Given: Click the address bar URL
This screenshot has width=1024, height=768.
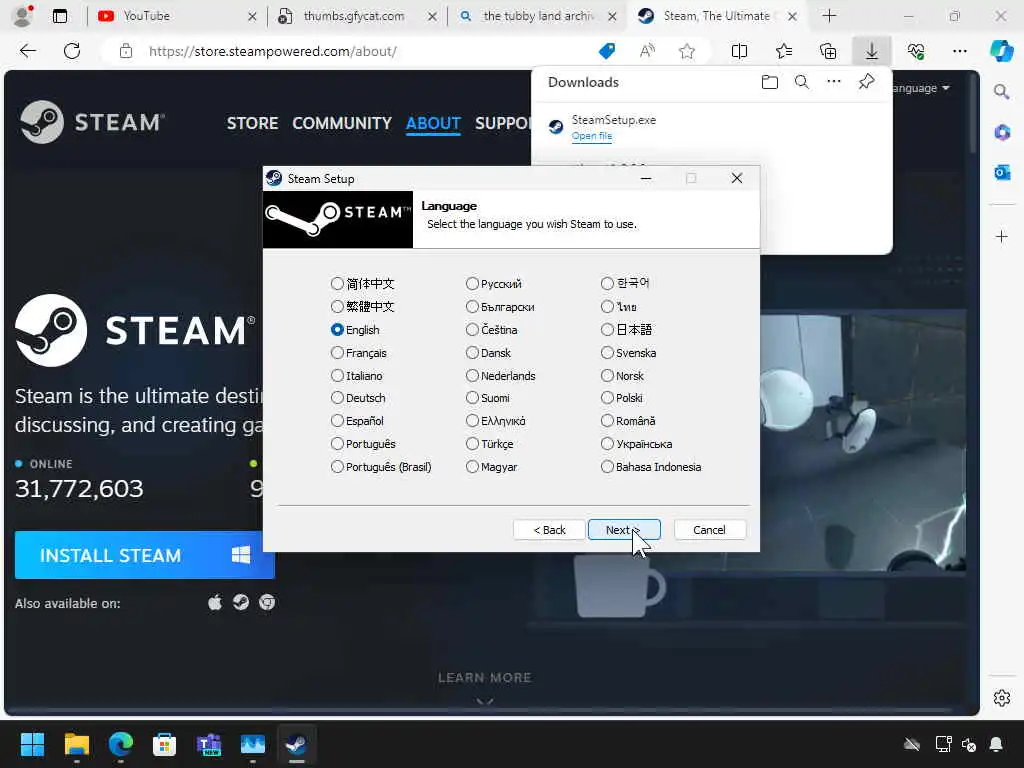Looking at the screenshot, I should (272, 52).
